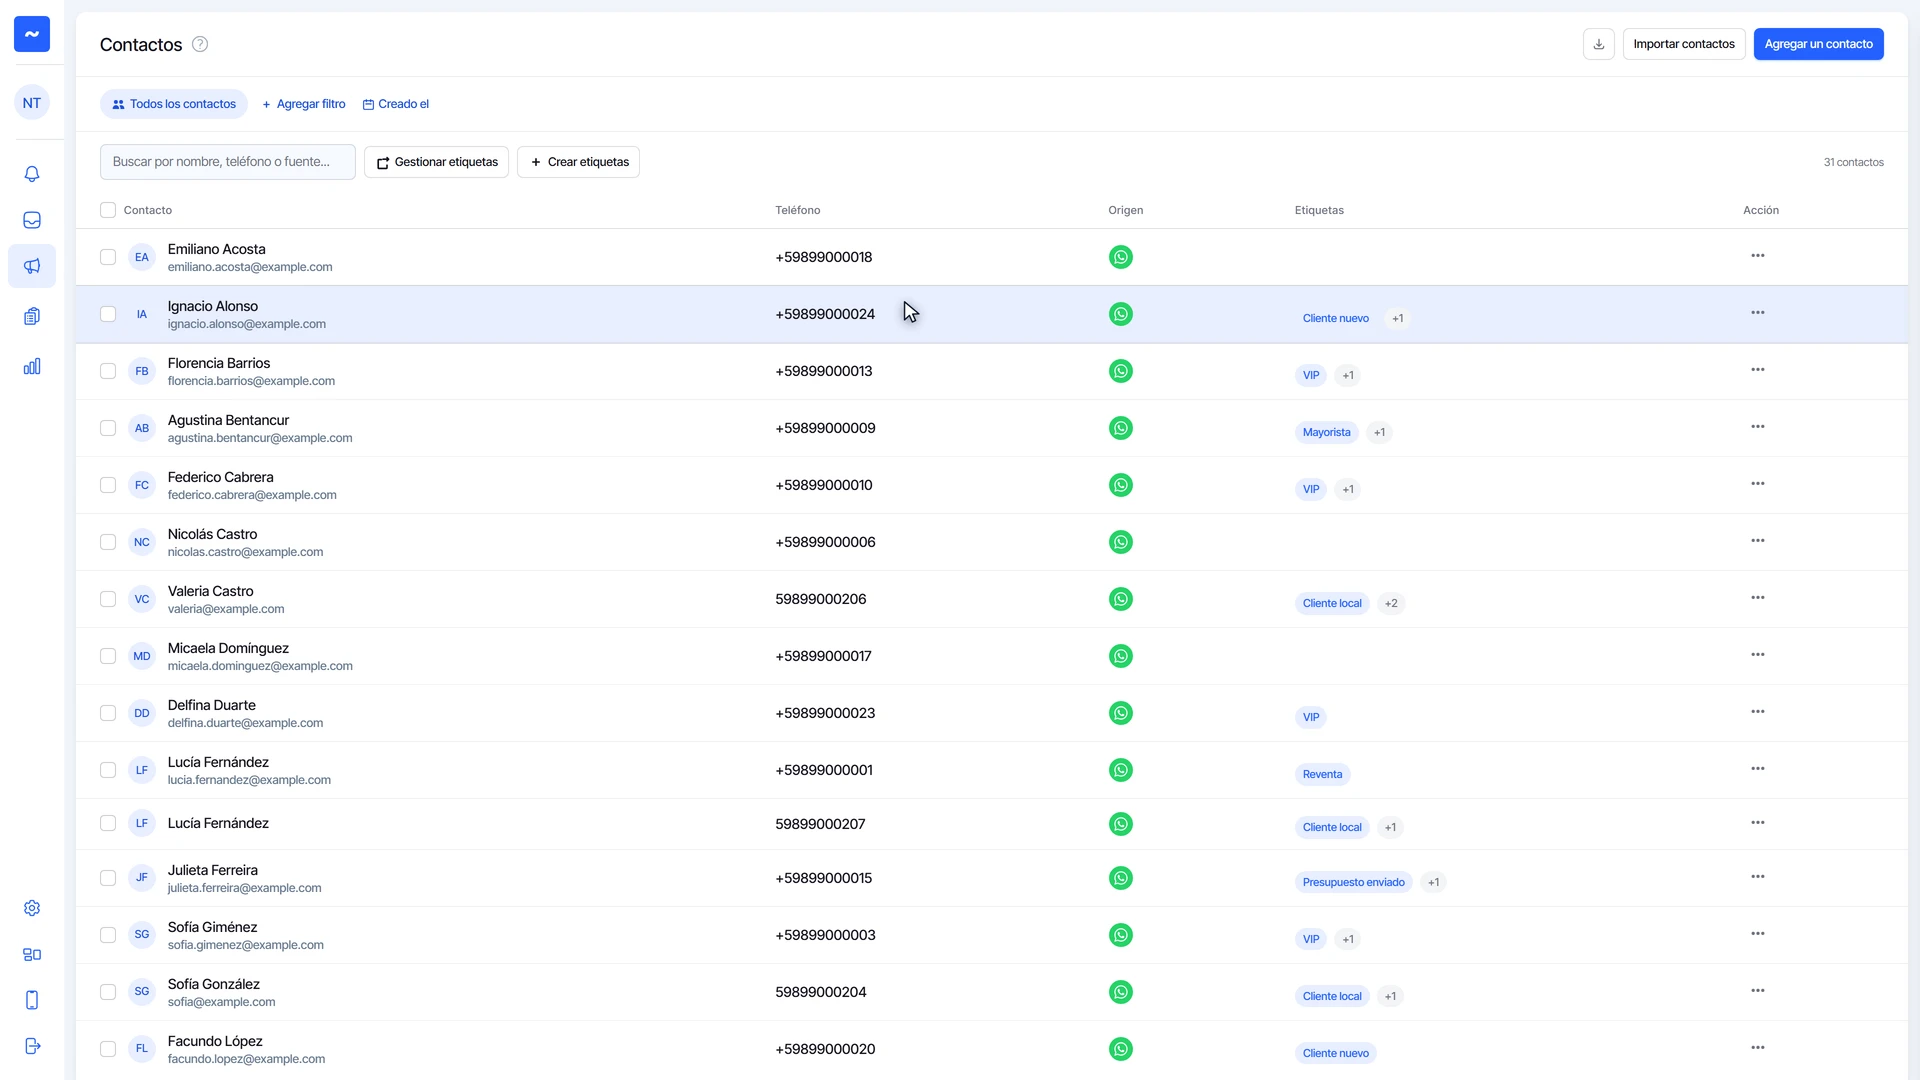The width and height of the screenshot is (1920, 1080).
Task: Click the Agregar filtro option
Action: (304, 104)
